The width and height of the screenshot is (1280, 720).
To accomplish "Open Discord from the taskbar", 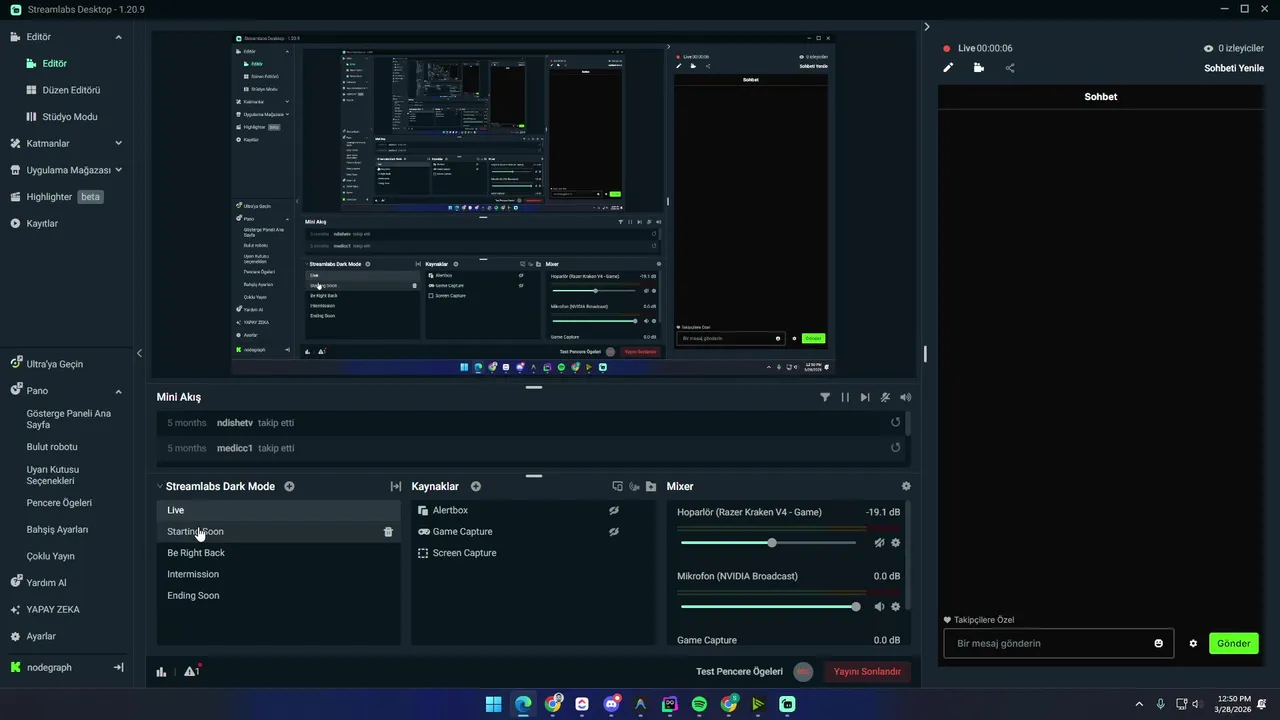I will tap(611, 704).
